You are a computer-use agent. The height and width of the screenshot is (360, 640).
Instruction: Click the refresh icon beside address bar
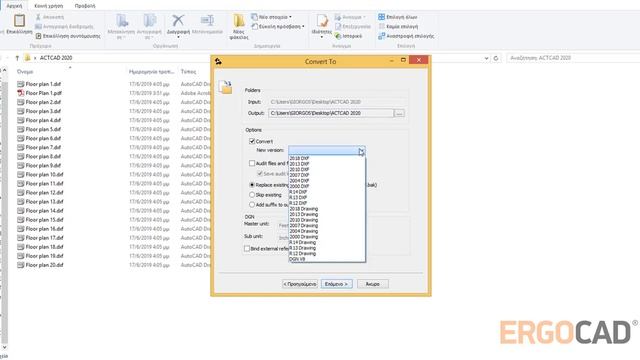click(x=496, y=58)
